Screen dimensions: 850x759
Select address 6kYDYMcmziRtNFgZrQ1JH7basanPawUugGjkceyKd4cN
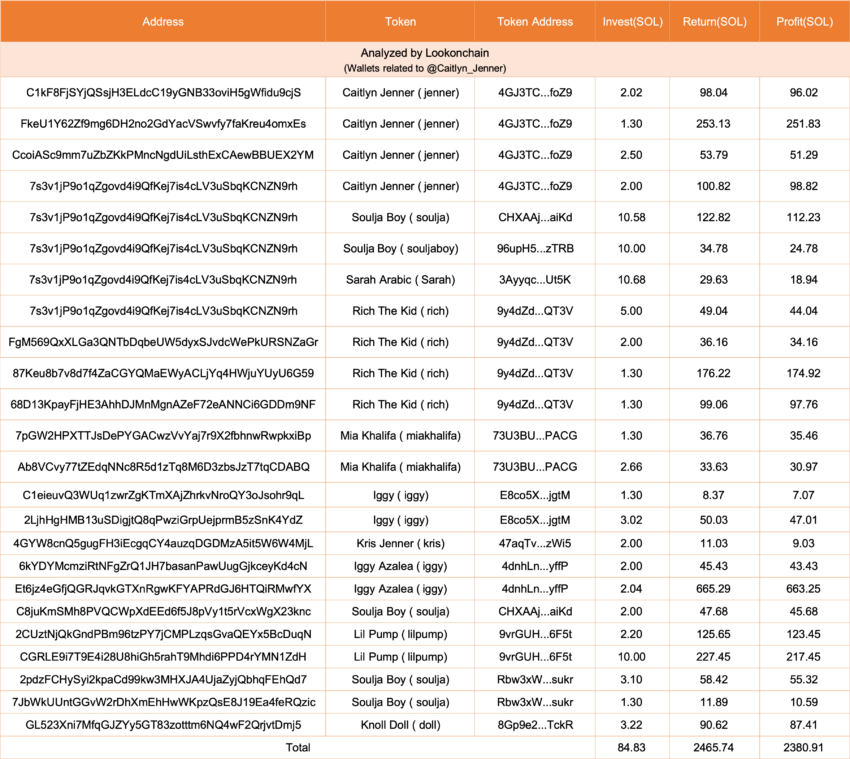click(x=163, y=566)
